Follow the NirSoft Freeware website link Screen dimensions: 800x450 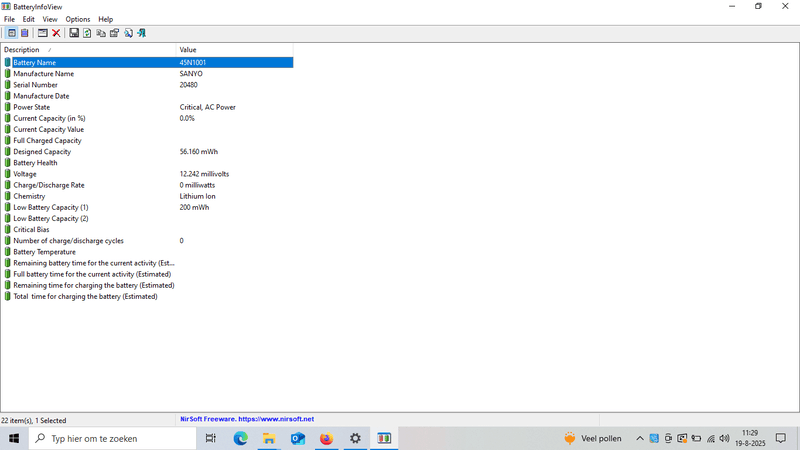tap(247, 419)
